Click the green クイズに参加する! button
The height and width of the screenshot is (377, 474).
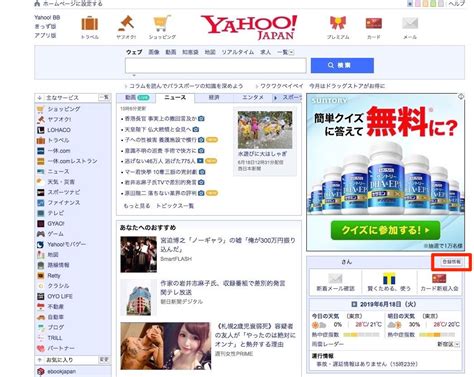[385, 230]
